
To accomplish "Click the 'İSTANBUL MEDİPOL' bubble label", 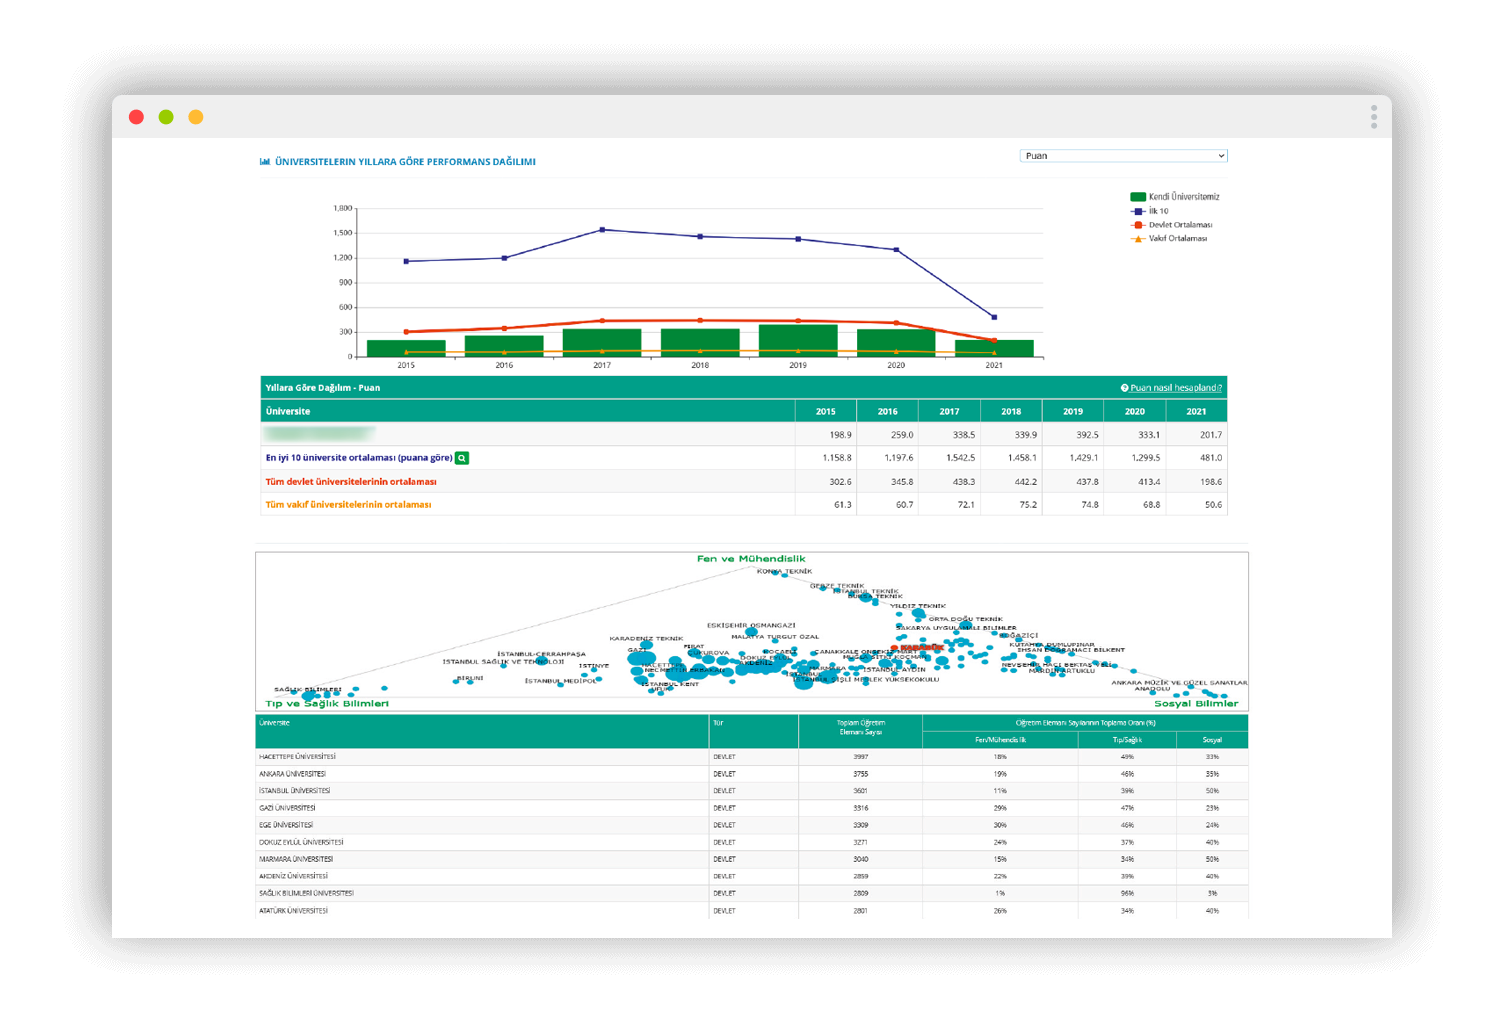I will click(x=561, y=681).
